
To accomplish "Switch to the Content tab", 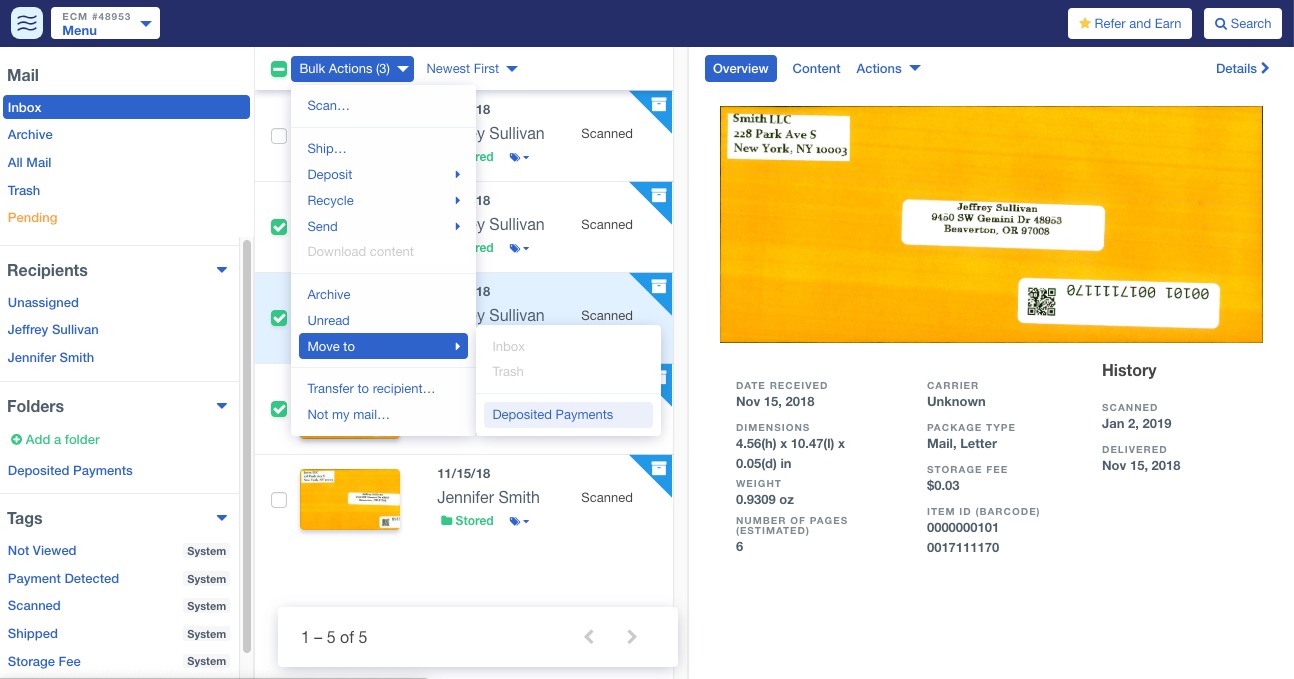I will point(816,68).
